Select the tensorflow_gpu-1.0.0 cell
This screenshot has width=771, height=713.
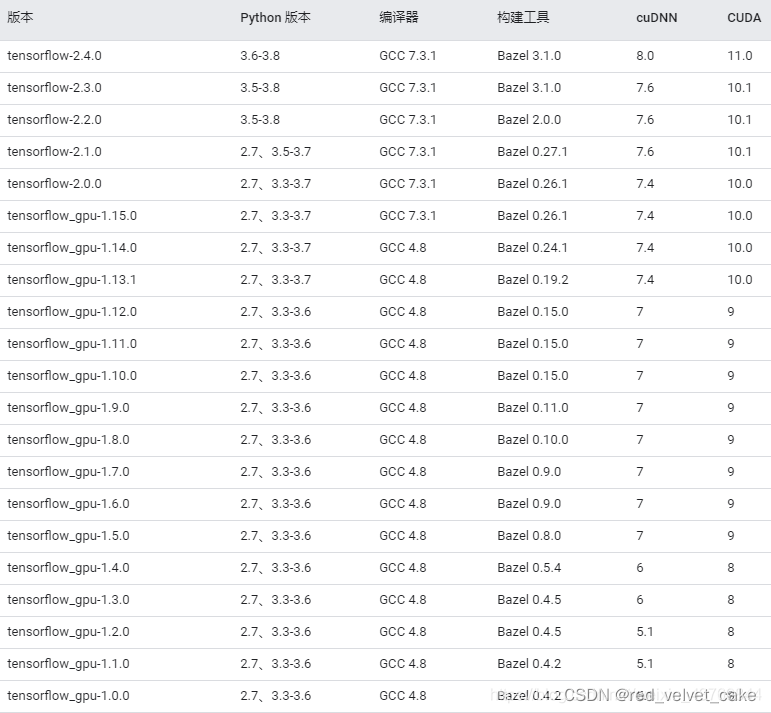[x=68, y=695]
